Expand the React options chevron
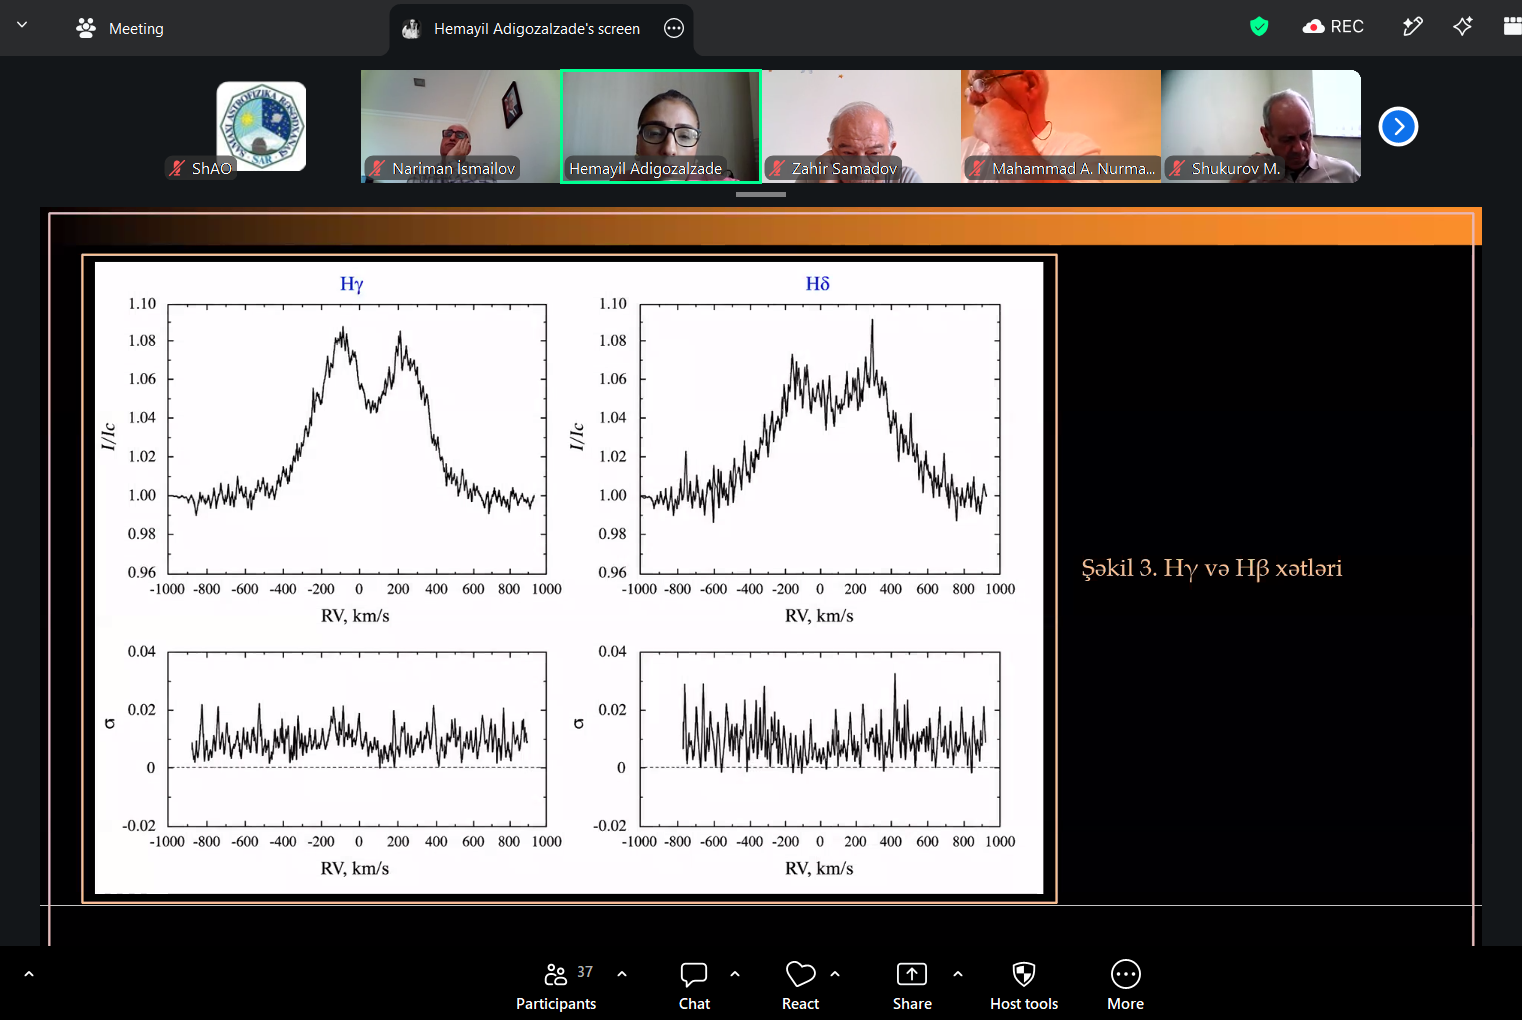This screenshot has height=1020, width=1522. pos(835,973)
